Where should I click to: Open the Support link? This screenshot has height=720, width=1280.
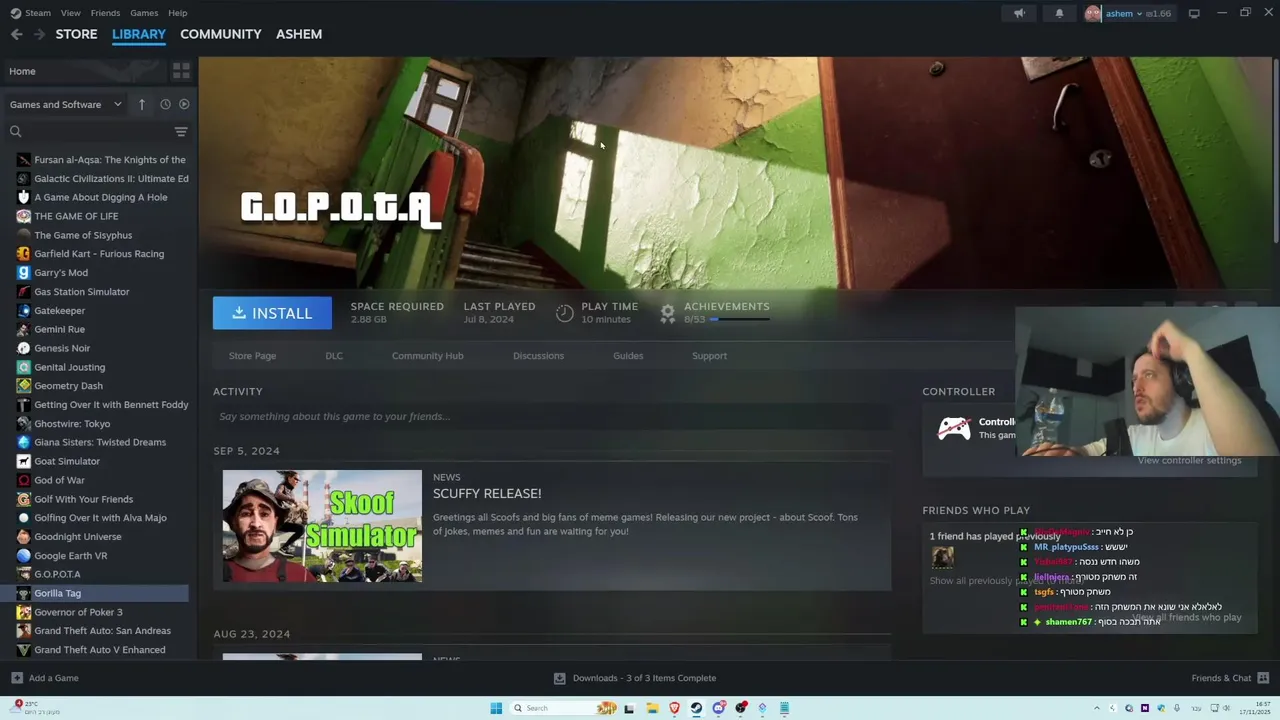click(709, 356)
